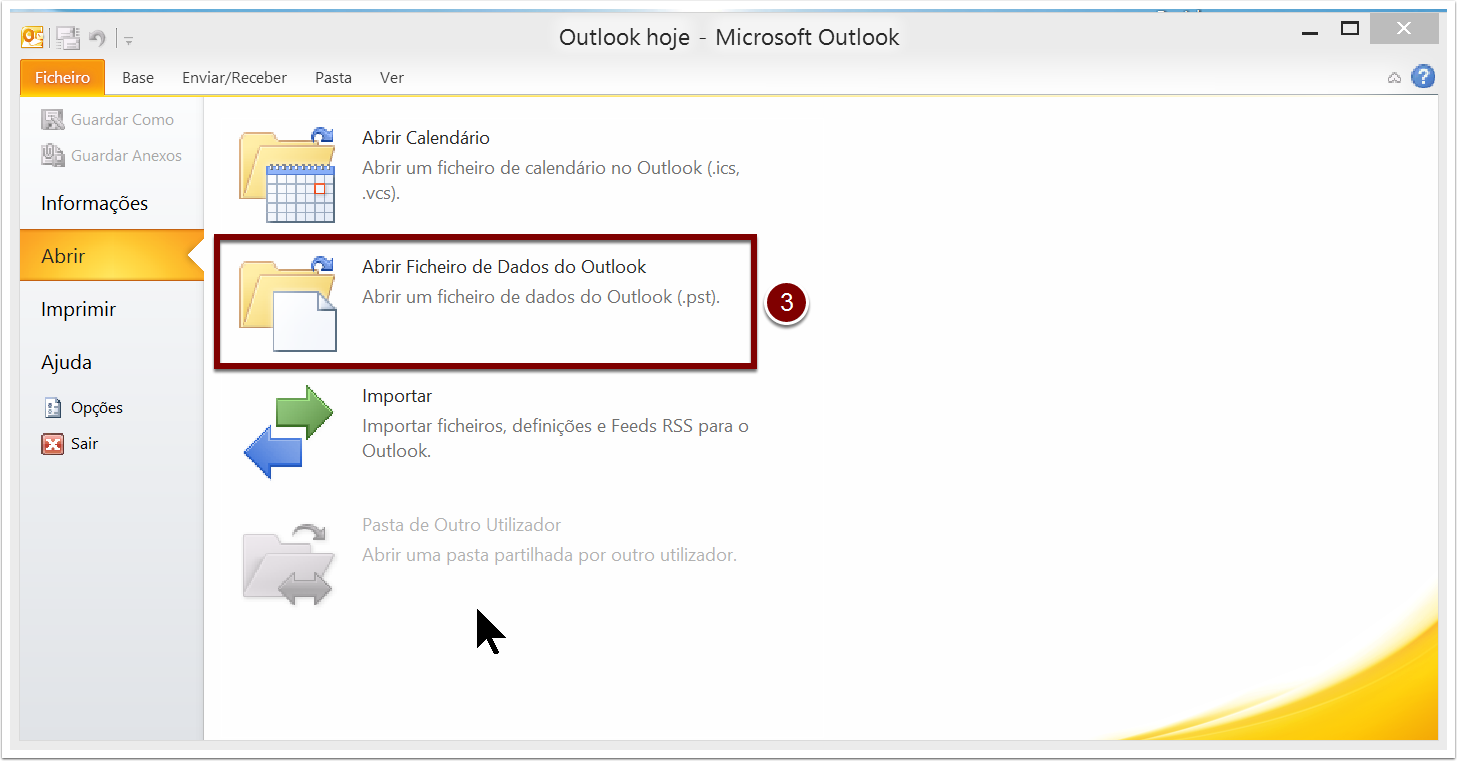The image size is (1457, 761).
Task: Open the Enviar/Receber tab
Action: [234, 77]
